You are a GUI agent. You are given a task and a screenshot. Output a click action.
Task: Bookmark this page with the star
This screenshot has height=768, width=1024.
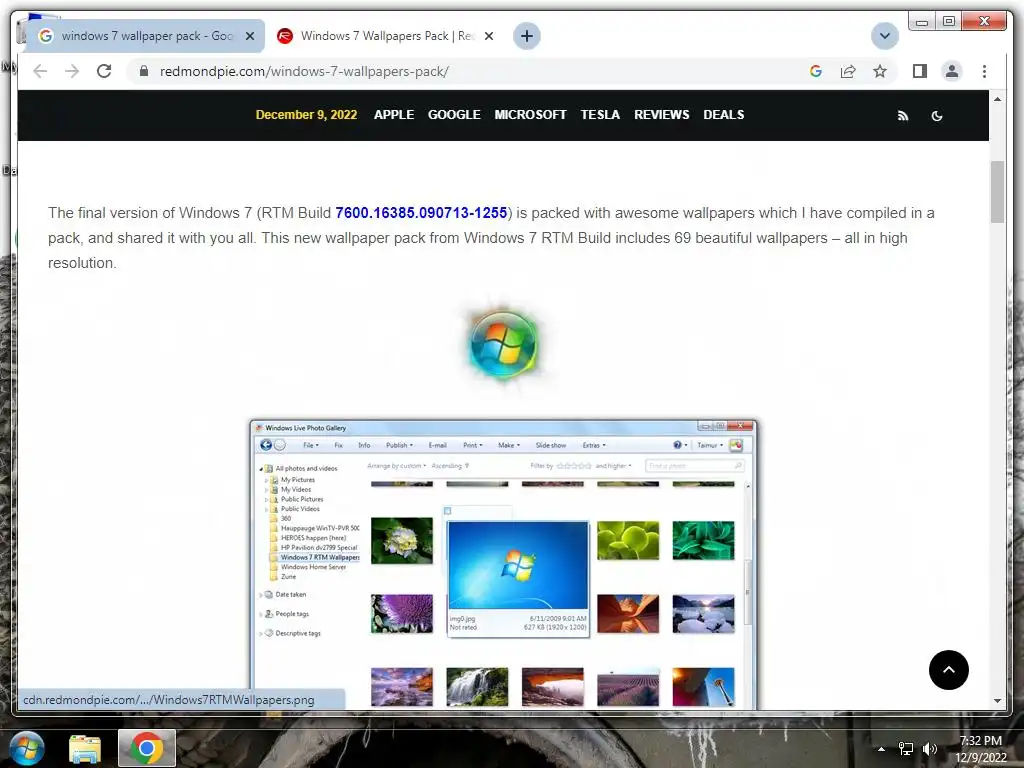coord(880,71)
